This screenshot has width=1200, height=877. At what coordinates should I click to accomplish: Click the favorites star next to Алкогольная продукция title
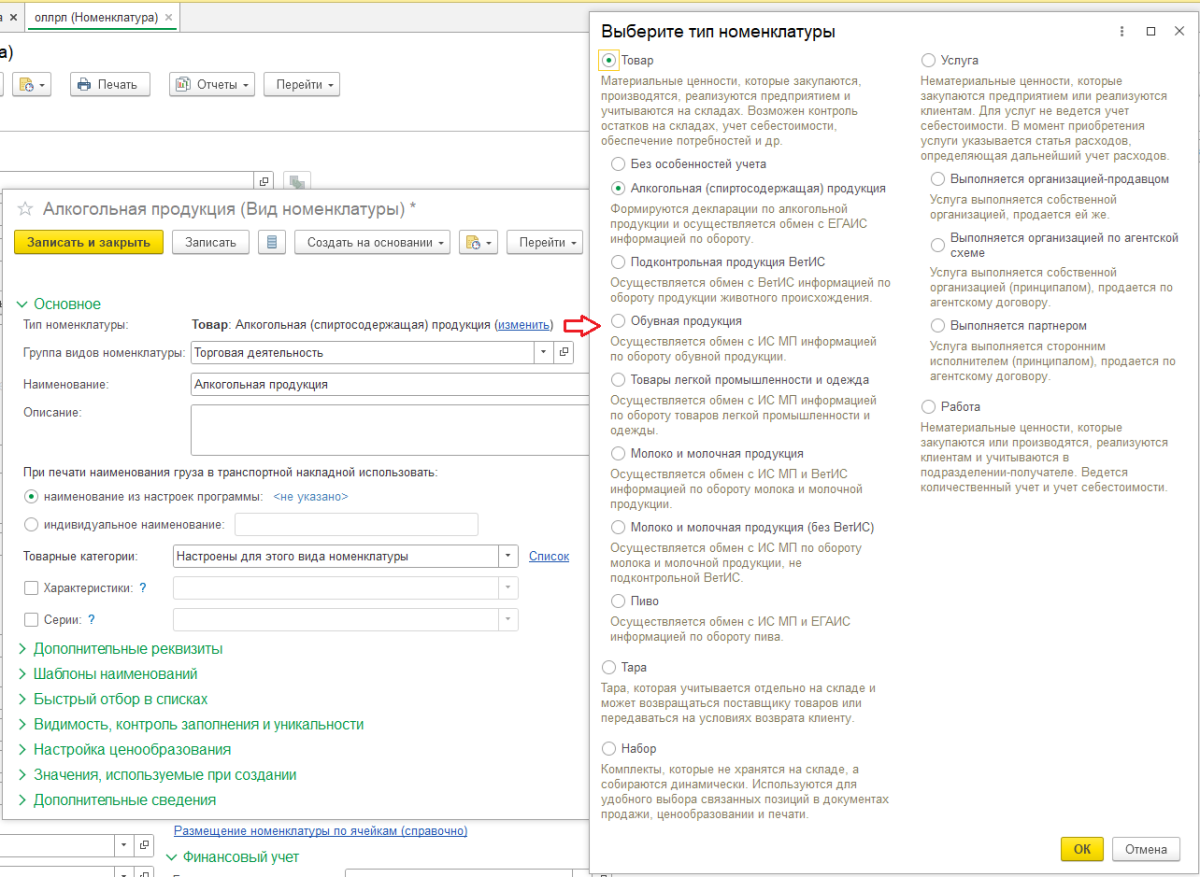(x=25, y=209)
